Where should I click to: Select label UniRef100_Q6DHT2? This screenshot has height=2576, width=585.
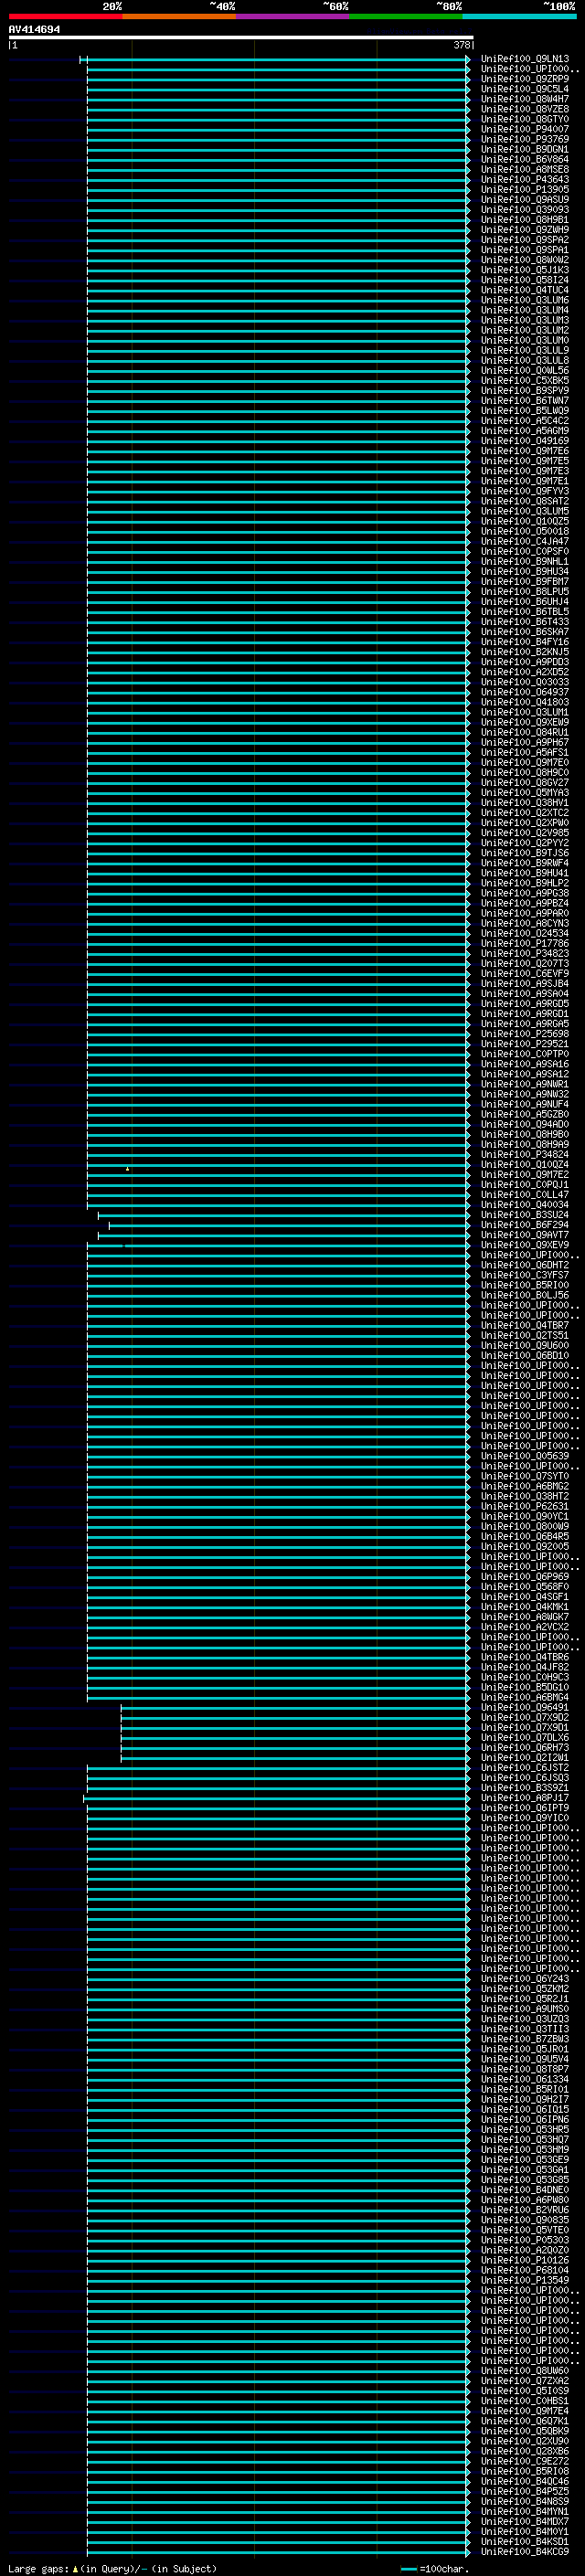pyautogui.click(x=525, y=1265)
